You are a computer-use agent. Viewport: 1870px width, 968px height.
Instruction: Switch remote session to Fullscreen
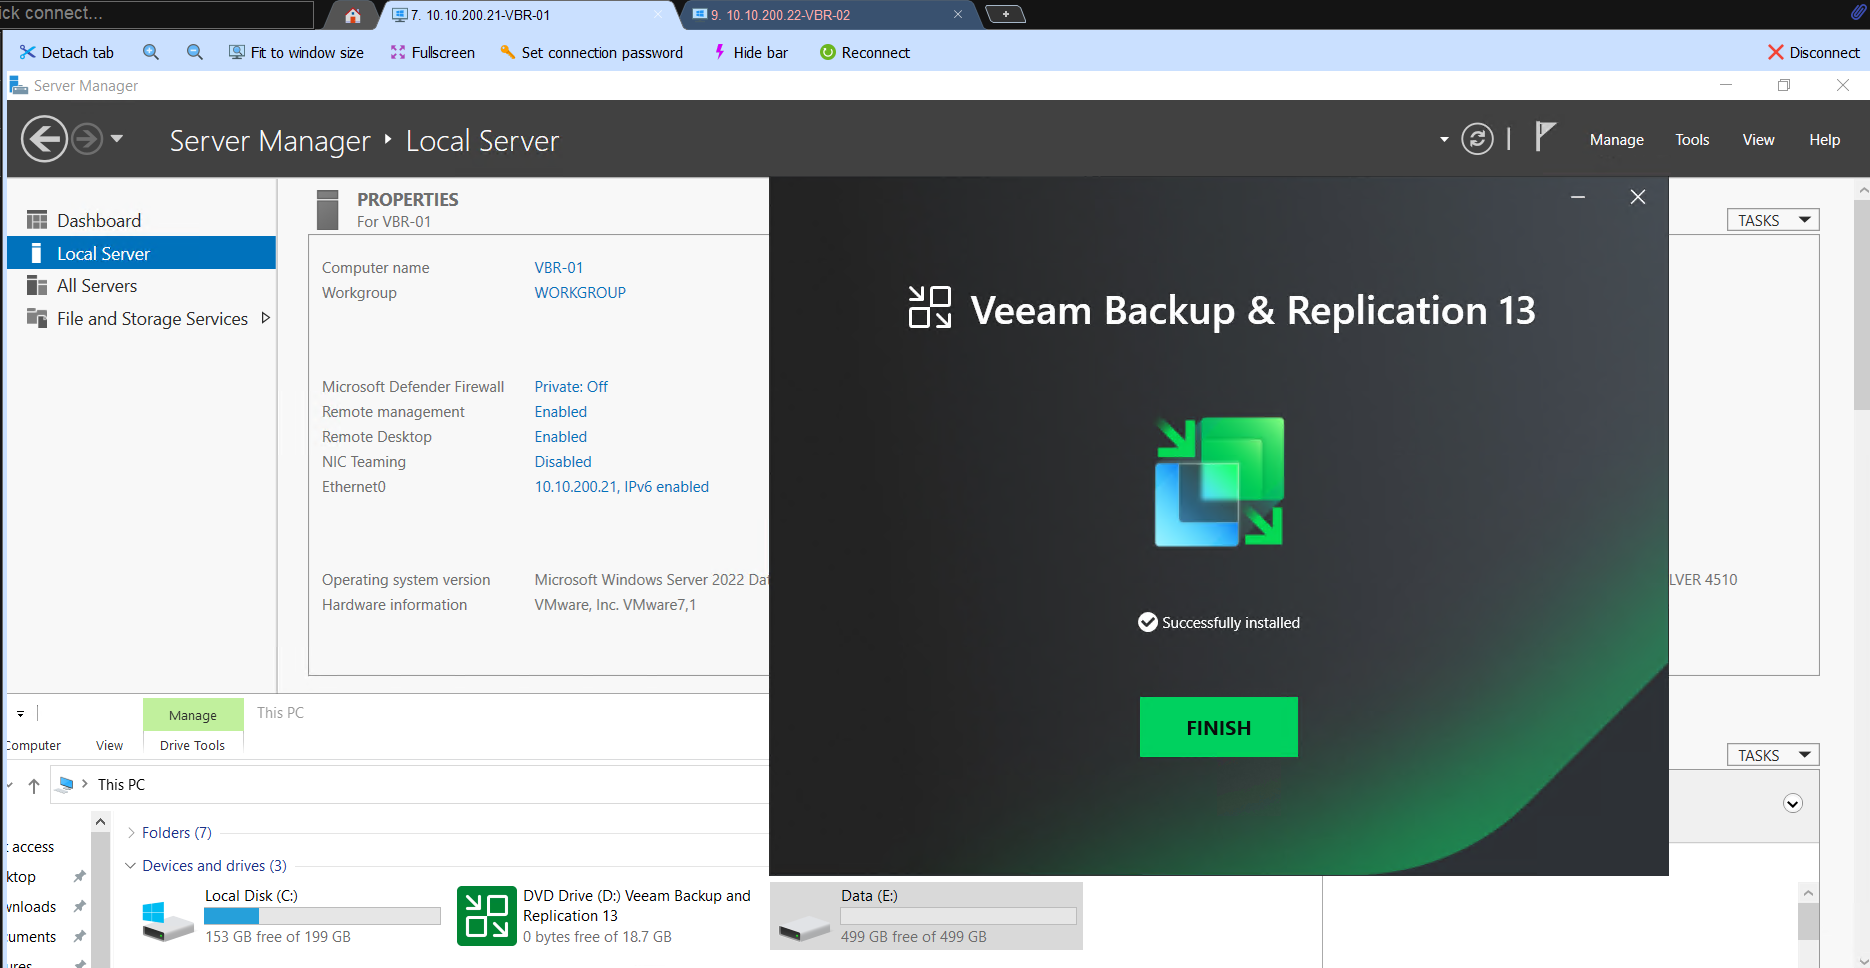click(432, 52)
